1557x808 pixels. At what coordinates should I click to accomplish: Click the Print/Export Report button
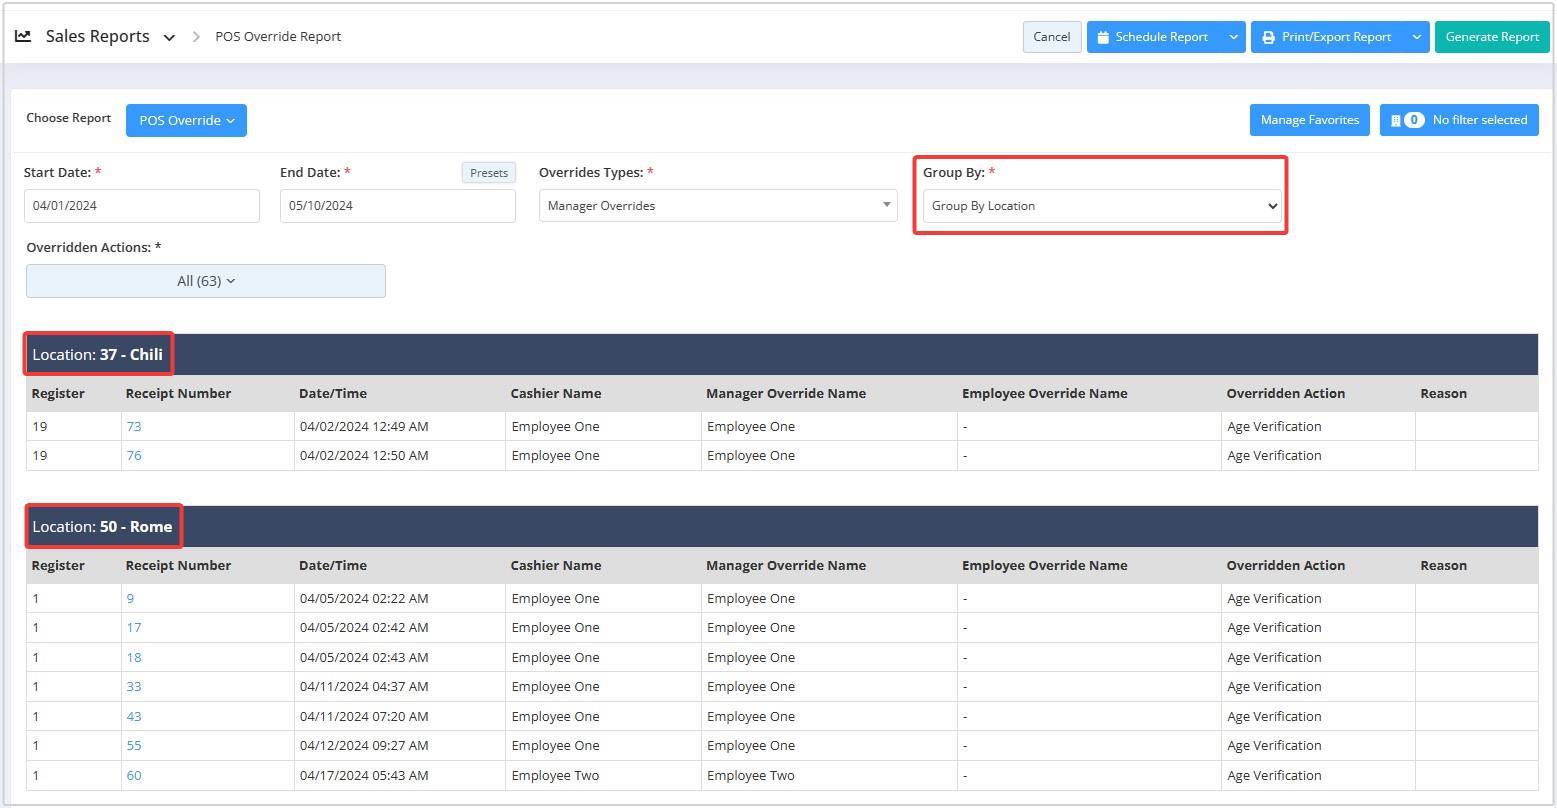(x=1328, y=37)
